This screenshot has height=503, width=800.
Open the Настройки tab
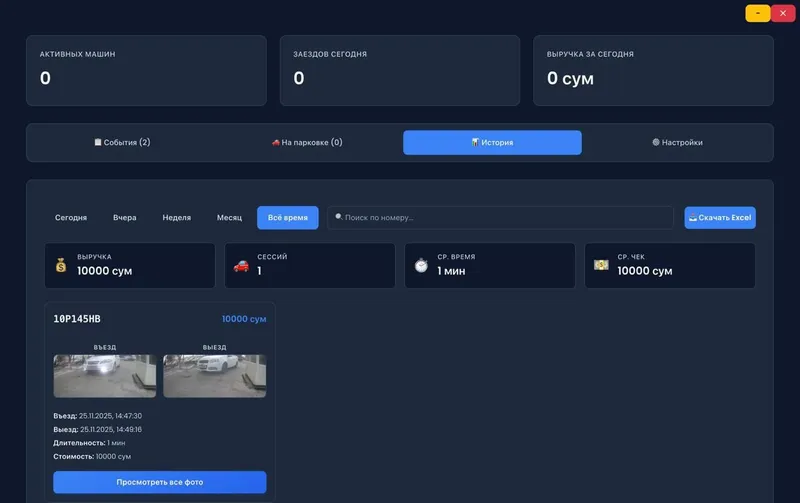click(x=677, y=142)
